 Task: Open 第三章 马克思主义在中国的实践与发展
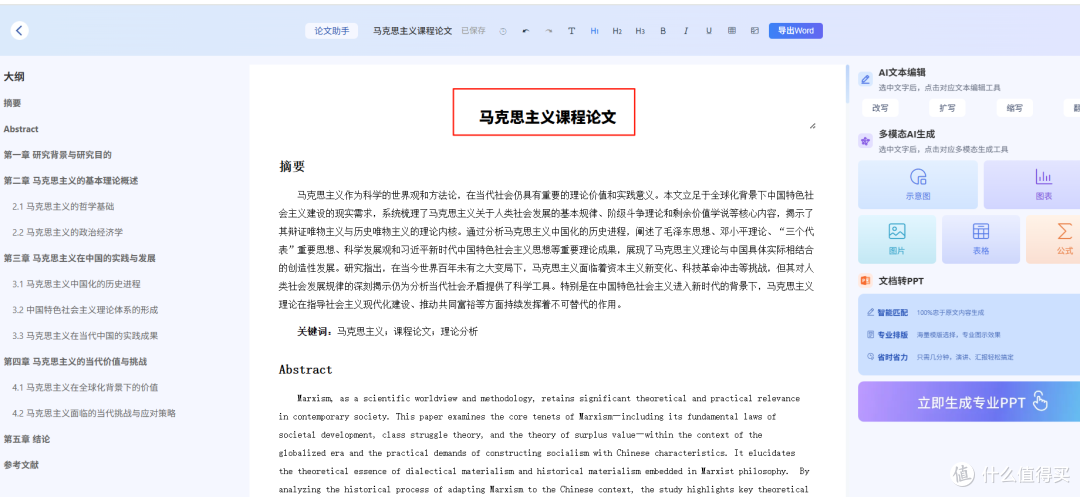79,258
